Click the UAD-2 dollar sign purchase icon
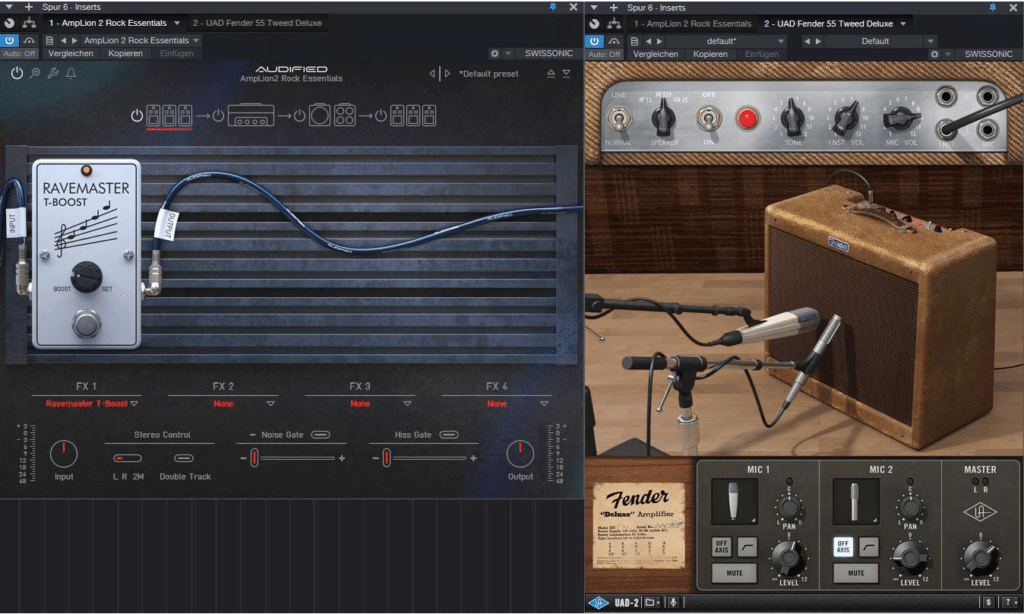Screen dimensions: 1024x614 [x=988, y=602]
